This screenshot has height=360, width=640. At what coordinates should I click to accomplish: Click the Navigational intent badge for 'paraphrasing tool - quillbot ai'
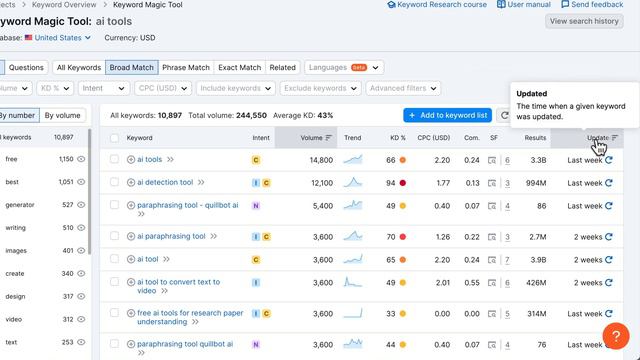pyautogui.click(x=256, y=206)
